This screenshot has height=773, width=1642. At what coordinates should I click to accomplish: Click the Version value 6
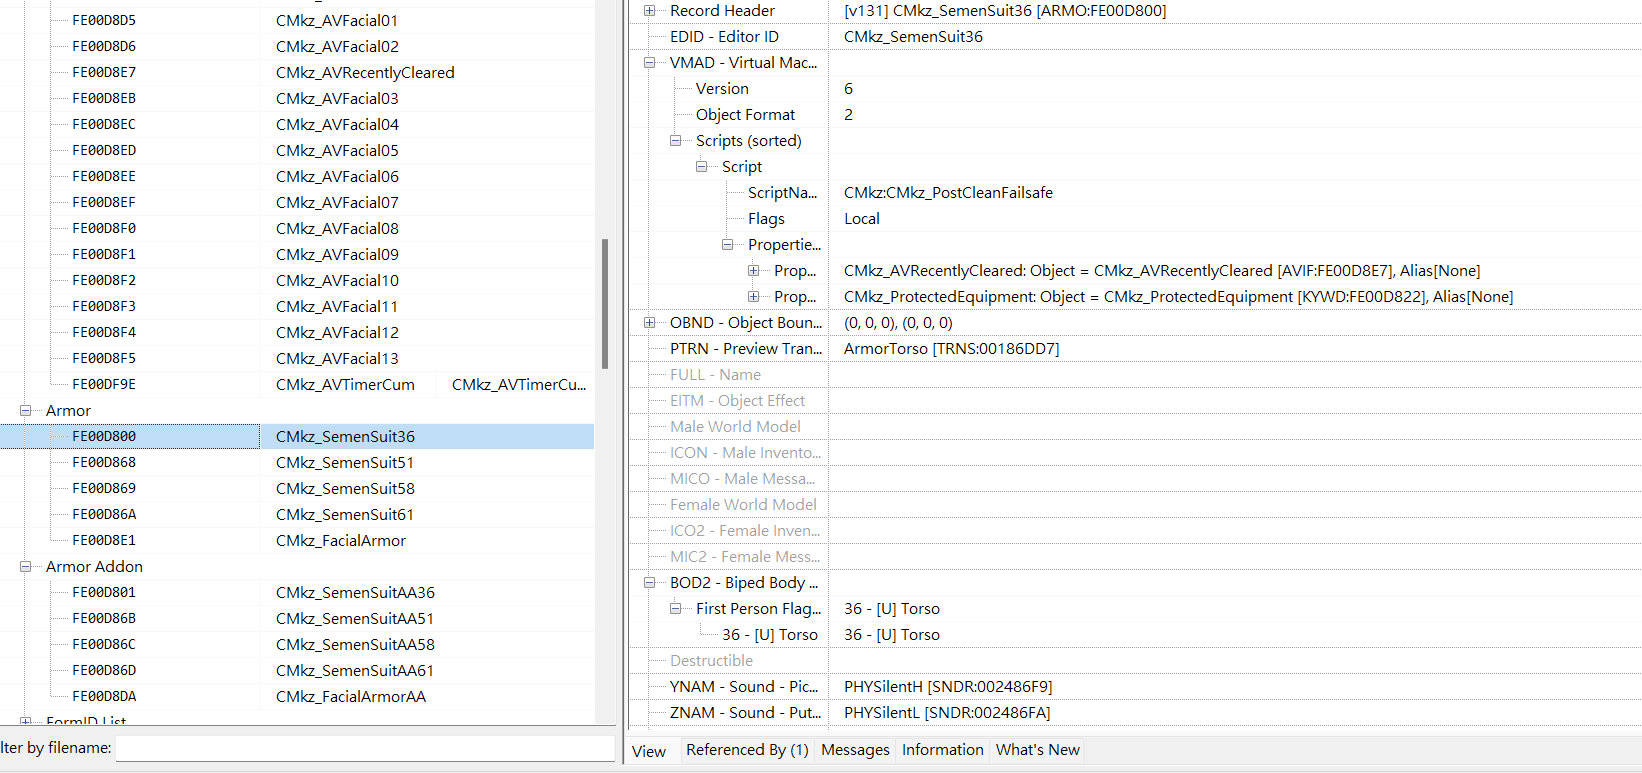coord(848,89)
